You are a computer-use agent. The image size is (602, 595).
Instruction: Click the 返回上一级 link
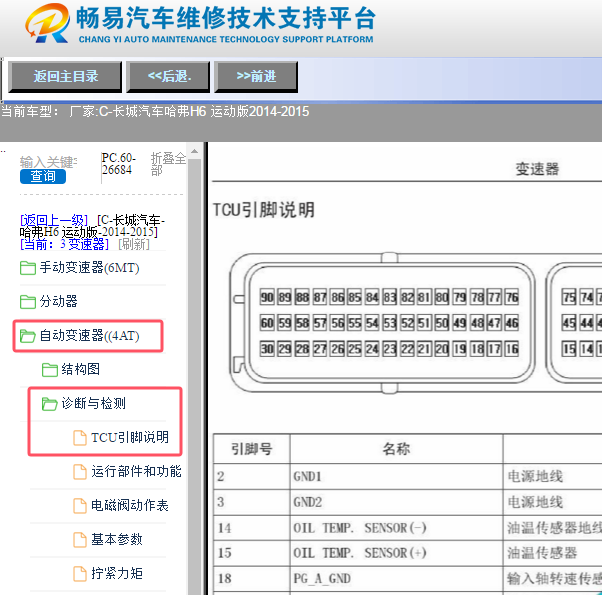click(x=54, y=220)
